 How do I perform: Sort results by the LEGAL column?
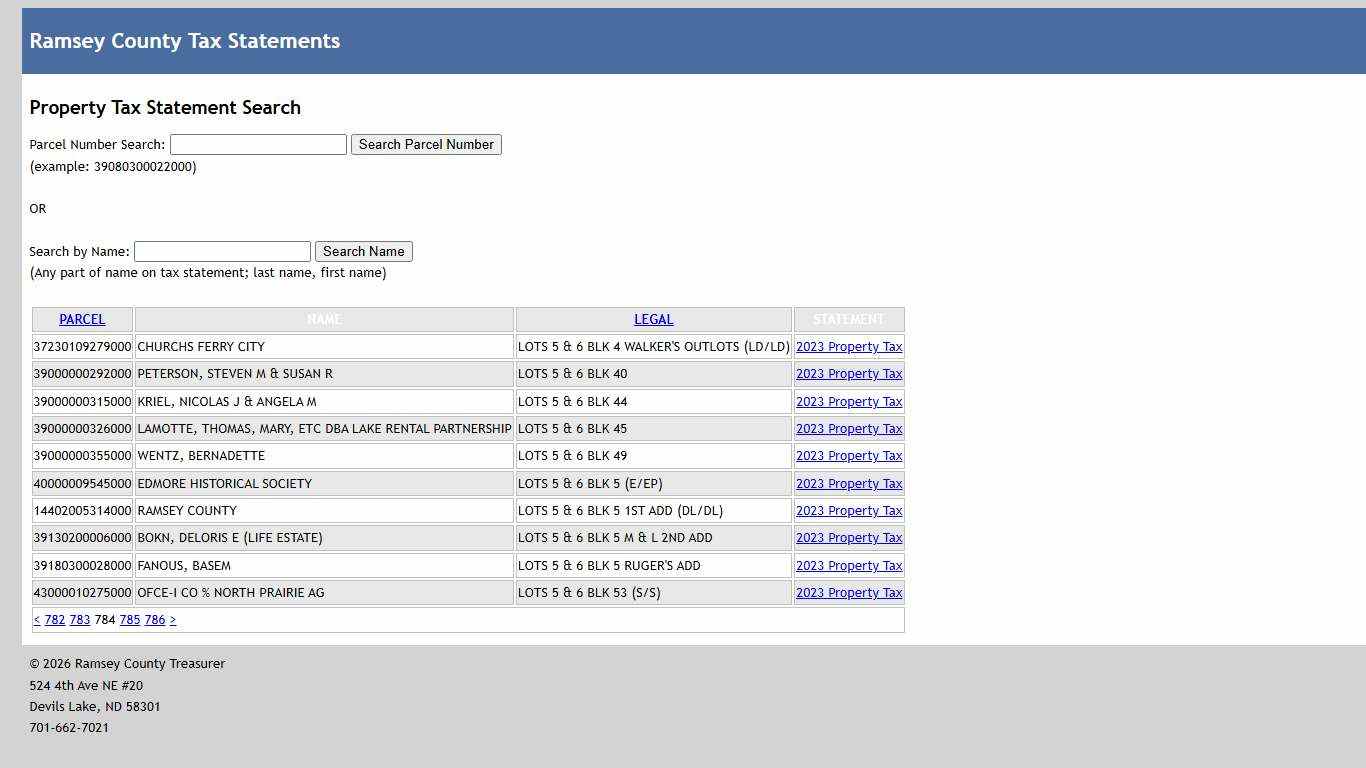click(x=653, y=319)
